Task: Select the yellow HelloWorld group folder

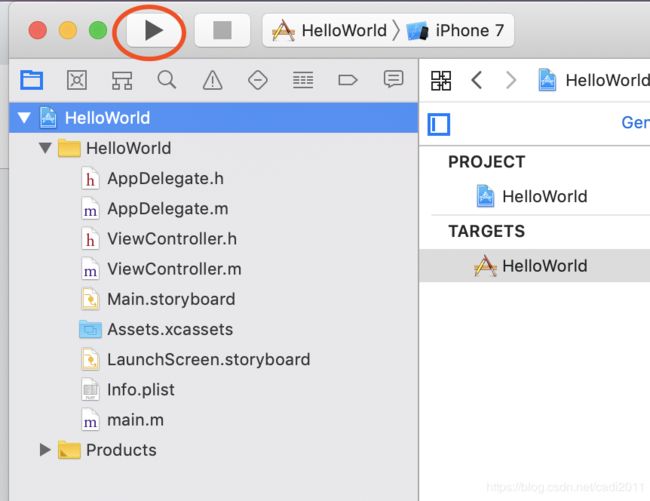Action: coord(115,148)
